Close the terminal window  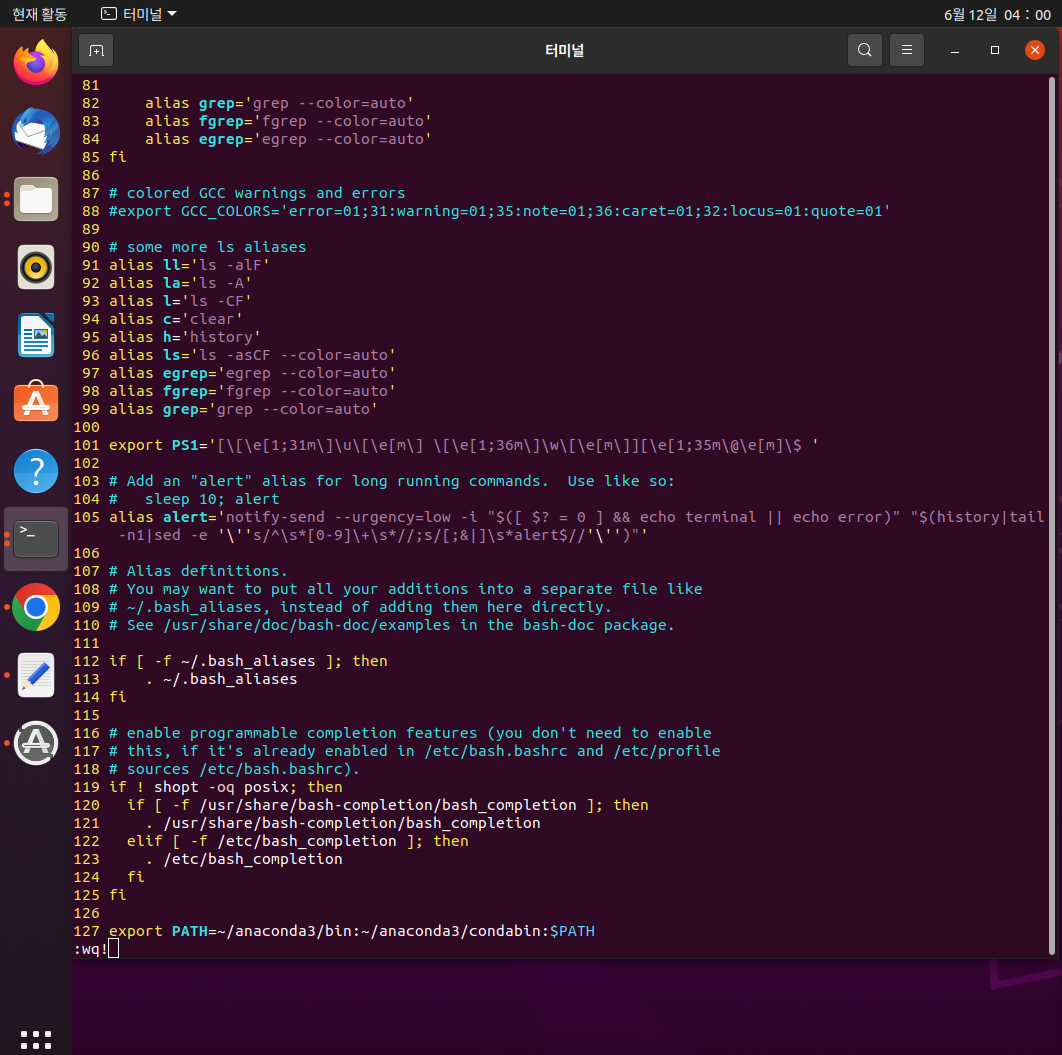pyautogui.click(x=1034, y=50)
